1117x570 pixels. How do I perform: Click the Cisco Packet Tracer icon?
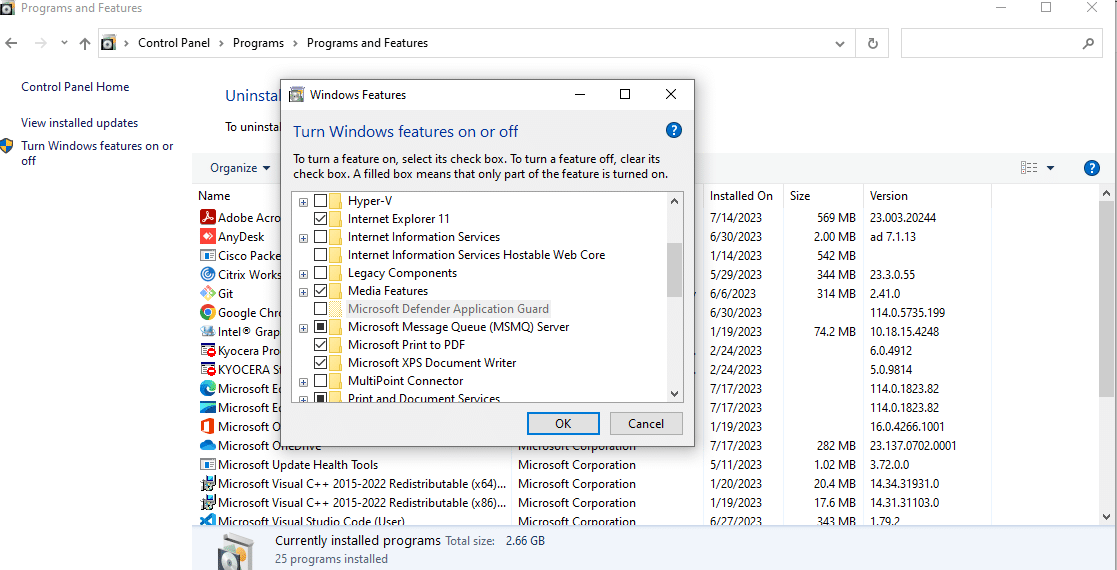click(207, 255)
